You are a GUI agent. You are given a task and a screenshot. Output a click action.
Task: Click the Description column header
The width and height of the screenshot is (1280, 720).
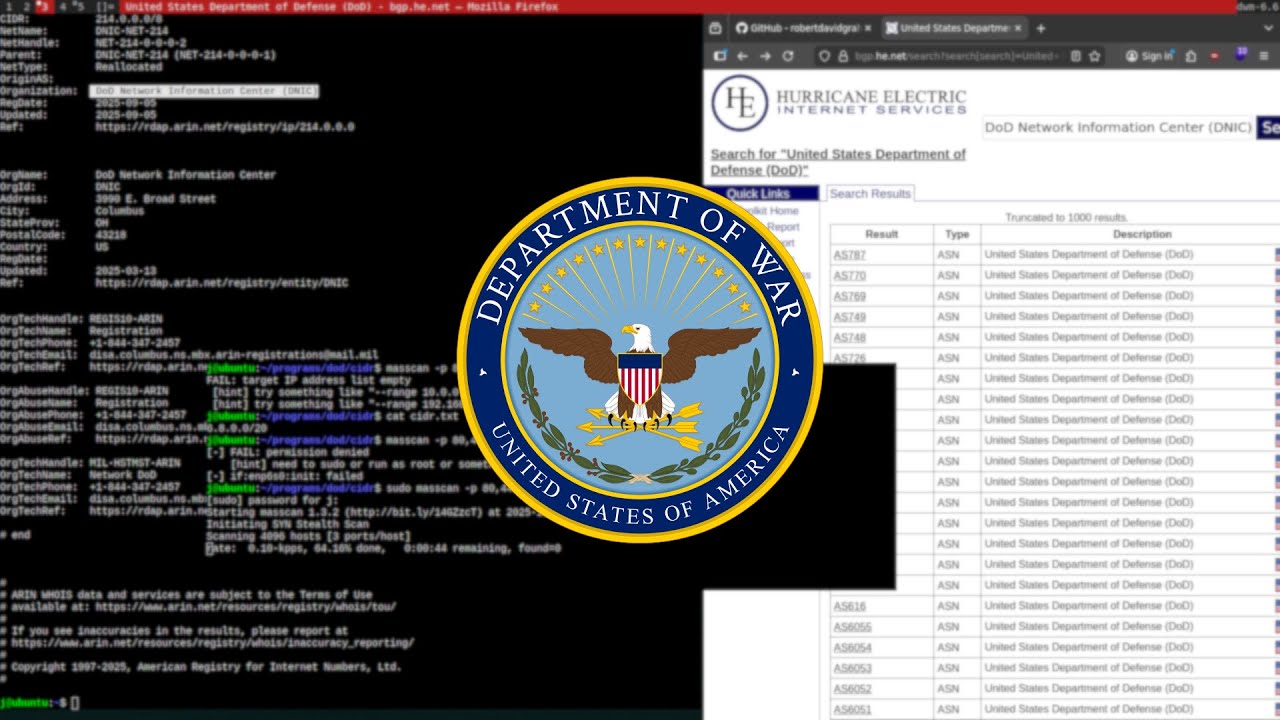1141,234
